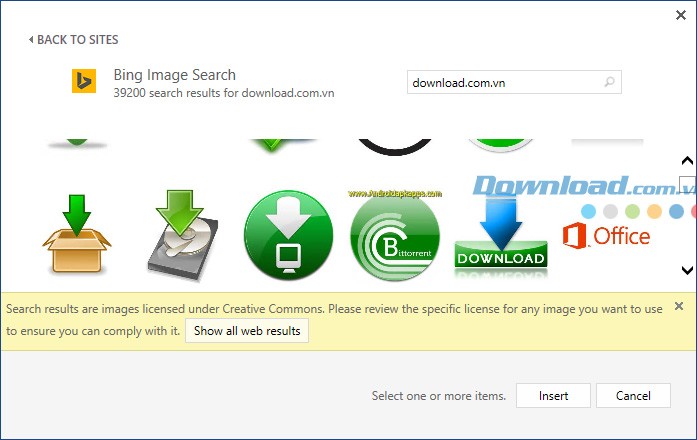The width and height of the screenshot is (697, 440).
Task: Focus the search box containing download.com.vn
Action: click(x=505, y=82)
